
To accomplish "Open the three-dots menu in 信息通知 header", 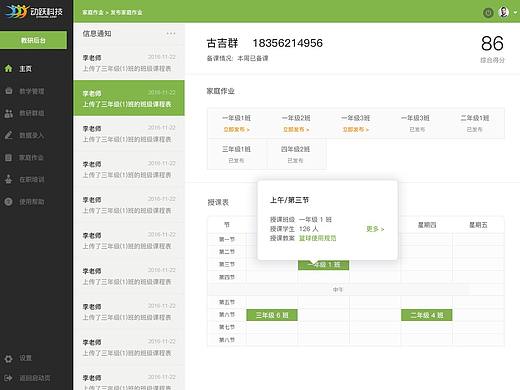I will (x=171, y=33).
